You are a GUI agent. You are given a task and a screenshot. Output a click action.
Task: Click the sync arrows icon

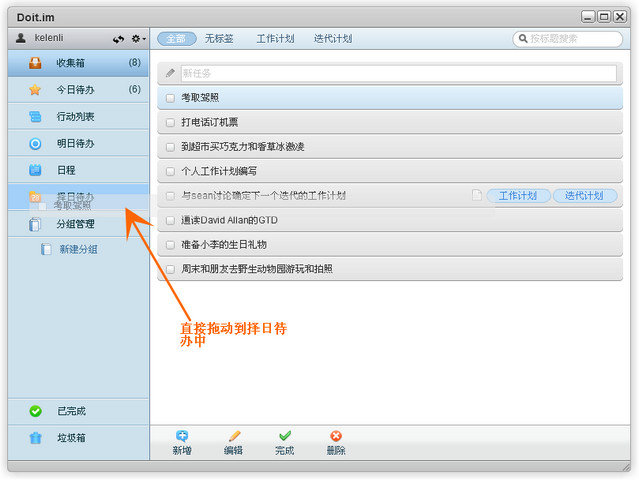119,39
